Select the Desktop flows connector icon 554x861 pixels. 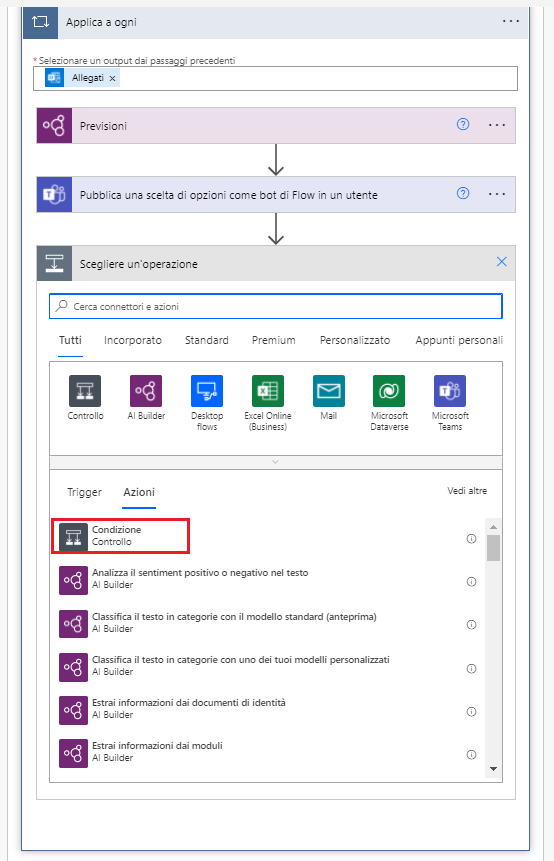(x=207, y=391)
